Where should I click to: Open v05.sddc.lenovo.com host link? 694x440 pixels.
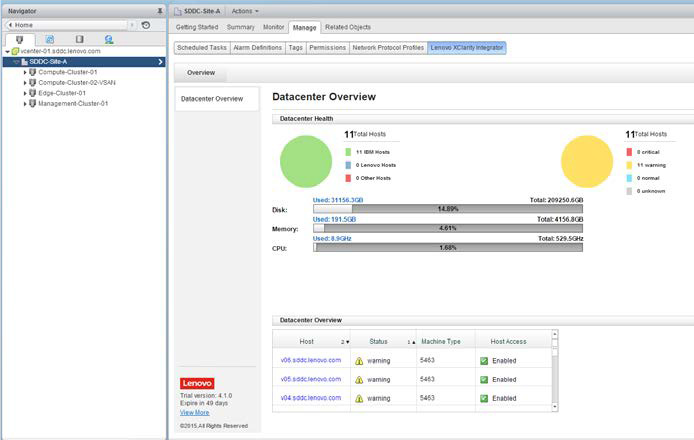[311, 379]
